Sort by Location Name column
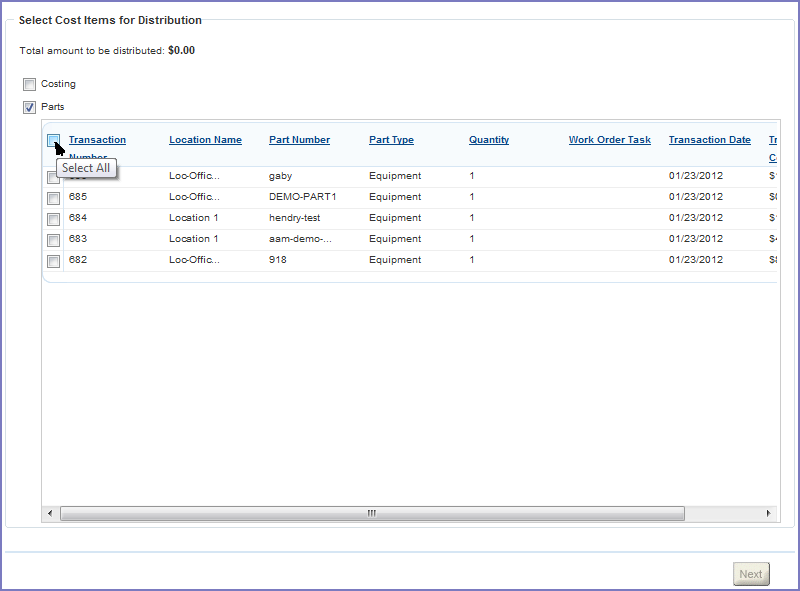Image resolution: width=800 pixels, height=591 pixels. click(x=205, y=140)
